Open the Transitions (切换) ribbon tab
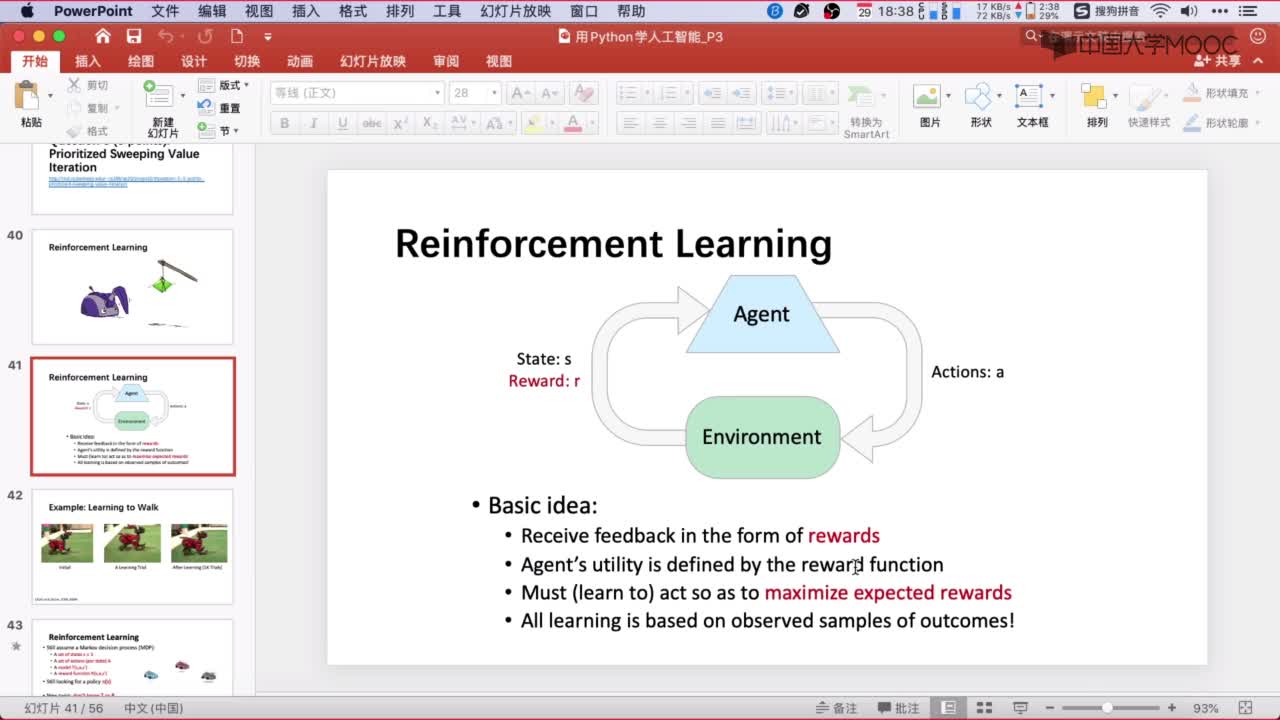This screenshot has width=1280, height=720. point(247,61)
